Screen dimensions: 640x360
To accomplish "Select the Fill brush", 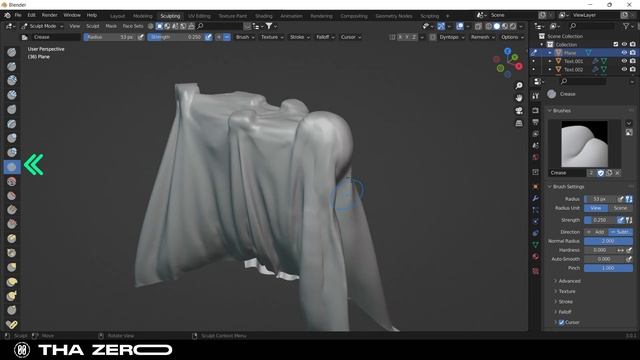I will pos(12,210).
